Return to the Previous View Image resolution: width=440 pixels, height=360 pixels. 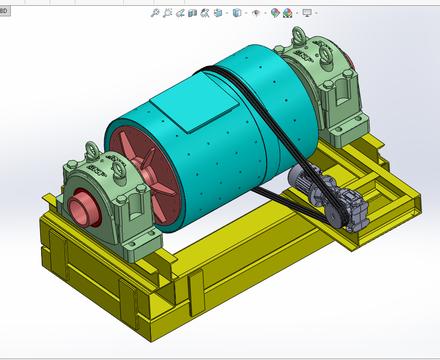(x=180, y=13)
